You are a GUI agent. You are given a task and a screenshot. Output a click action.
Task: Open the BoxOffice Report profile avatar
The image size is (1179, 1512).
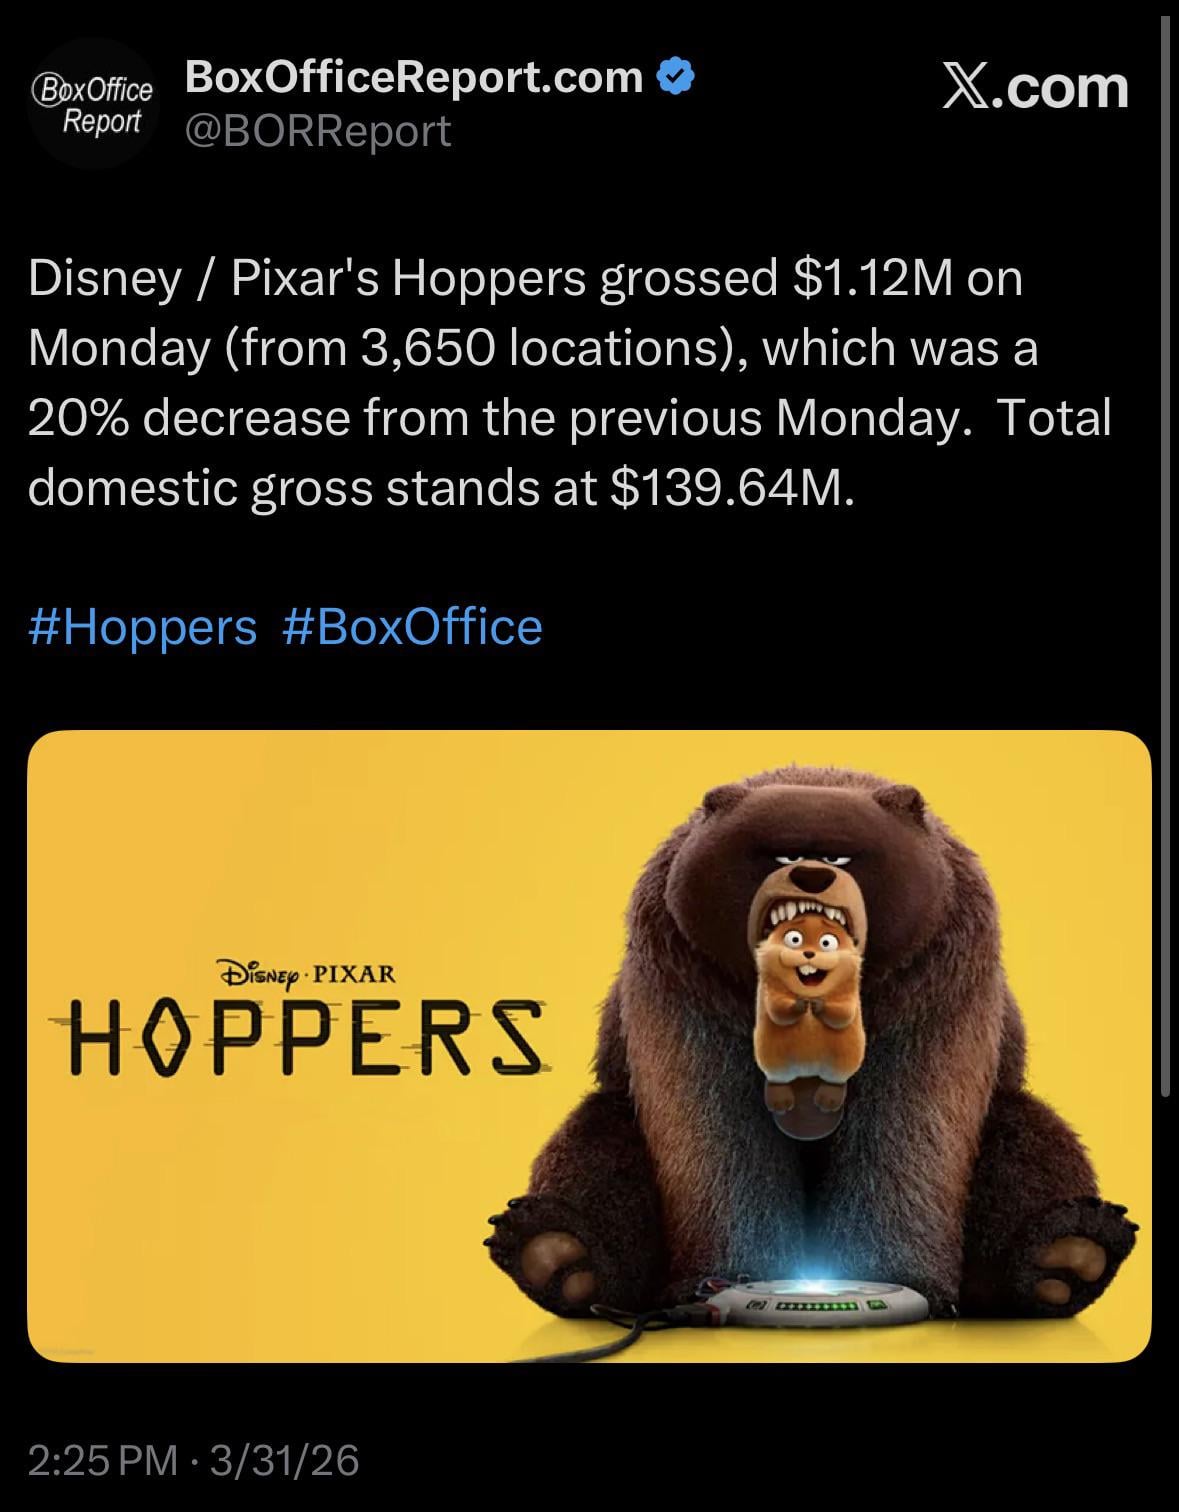point(93,104)
